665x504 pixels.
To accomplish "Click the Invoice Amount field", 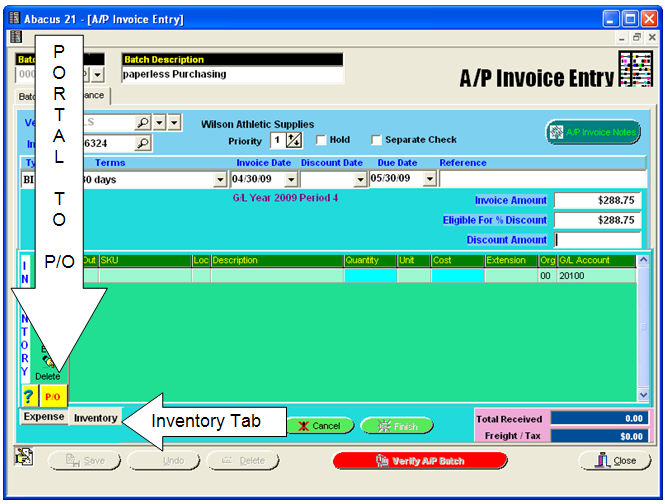I will 597,200.
